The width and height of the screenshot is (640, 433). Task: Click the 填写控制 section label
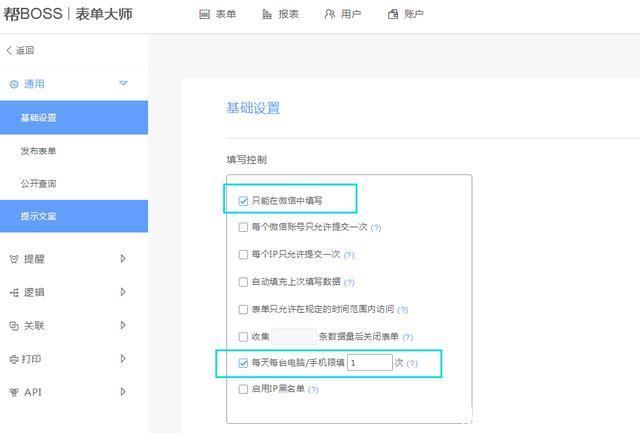[x=247, y=160]
